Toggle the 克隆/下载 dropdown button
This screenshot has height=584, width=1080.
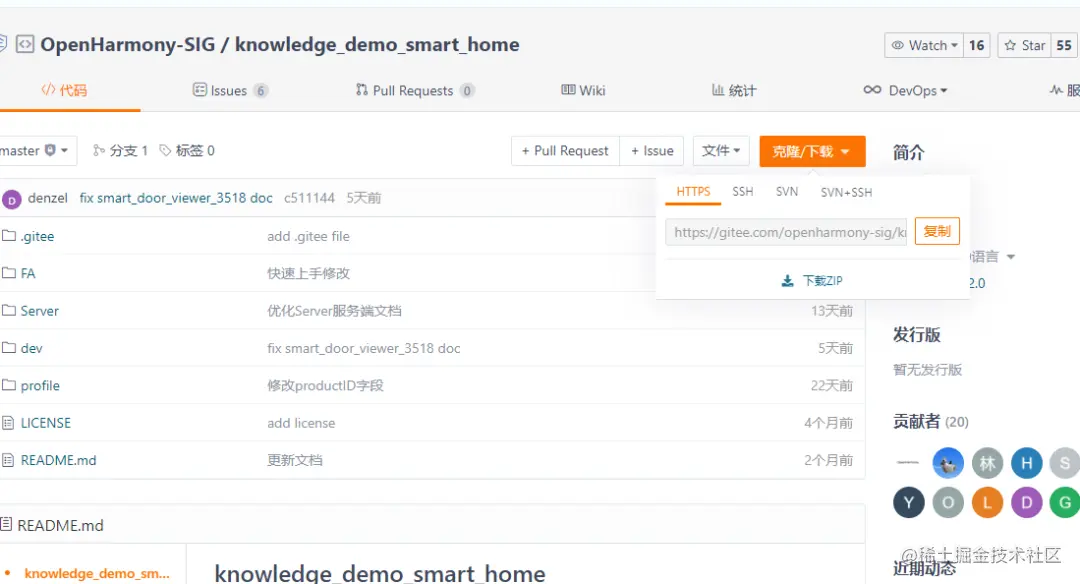[812, 151]
